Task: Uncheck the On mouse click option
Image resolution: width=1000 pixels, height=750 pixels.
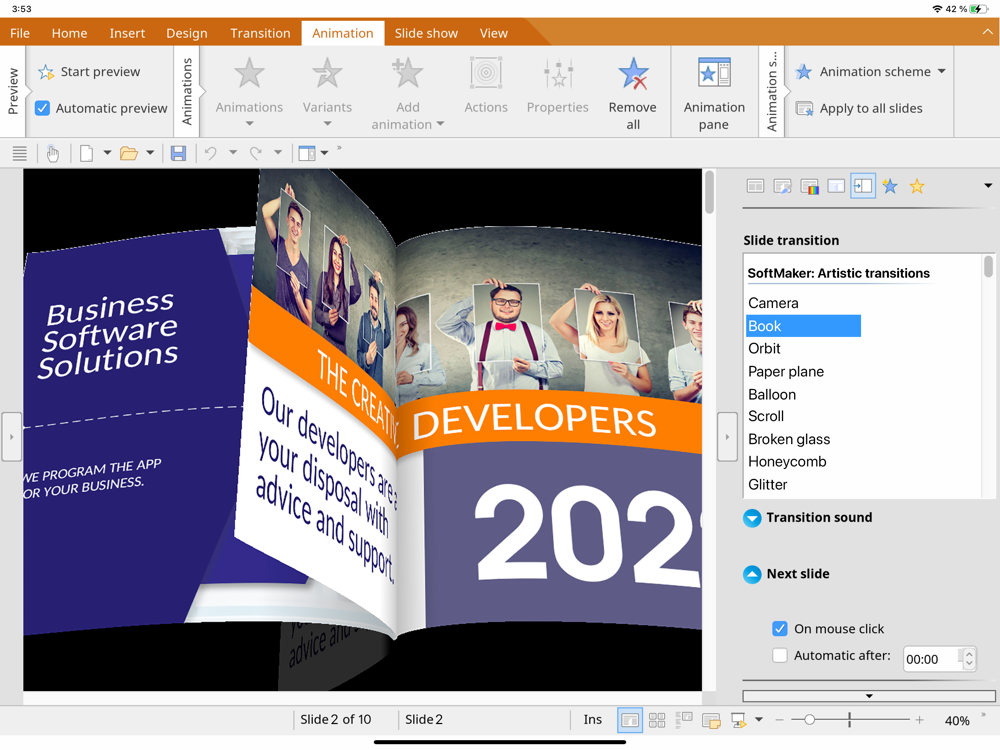Action: (x=780, y=629)
